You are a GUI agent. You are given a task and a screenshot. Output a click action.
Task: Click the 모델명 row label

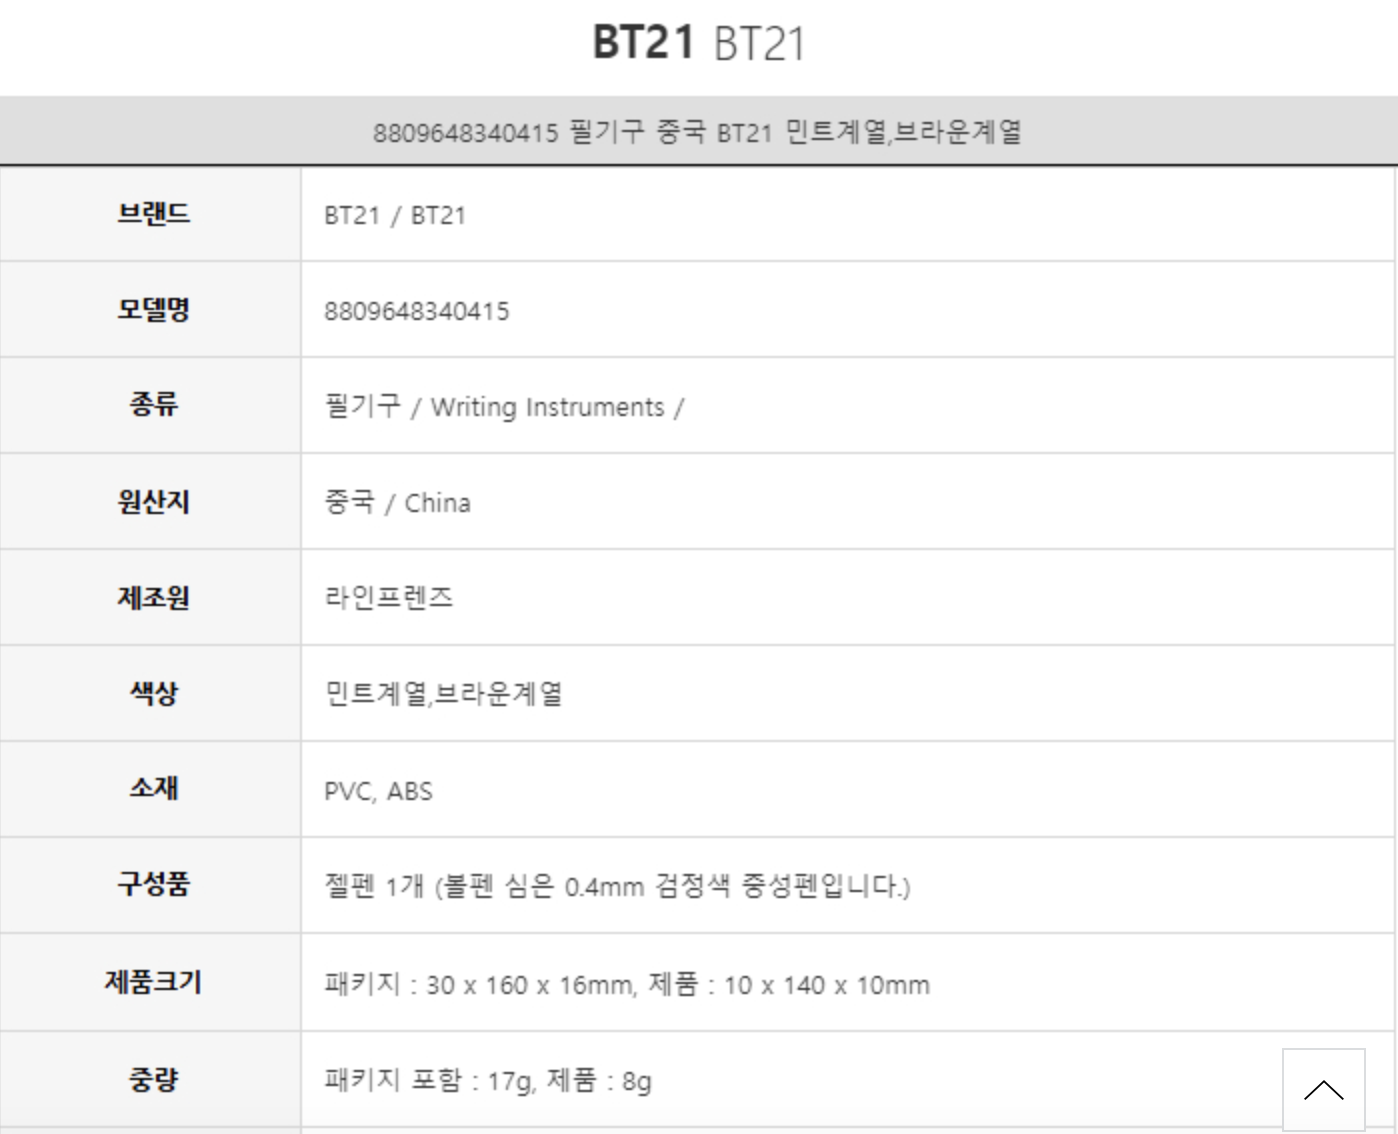[x=153, y=310]
